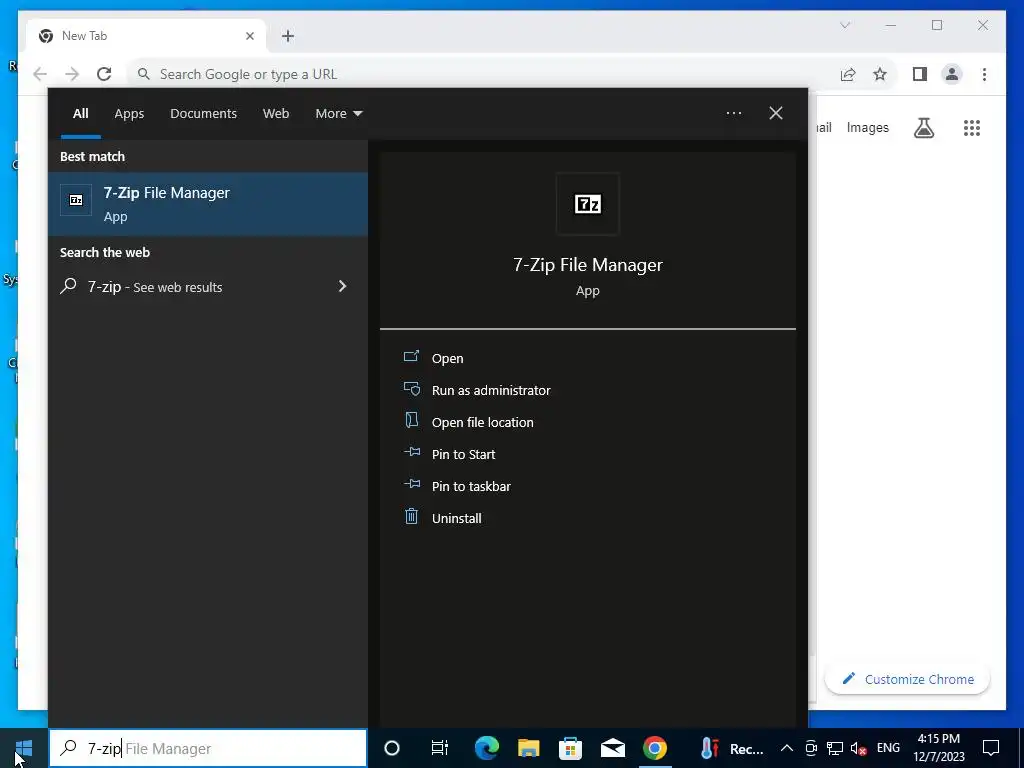Open 7-zip See web results entry

point(208,287)
